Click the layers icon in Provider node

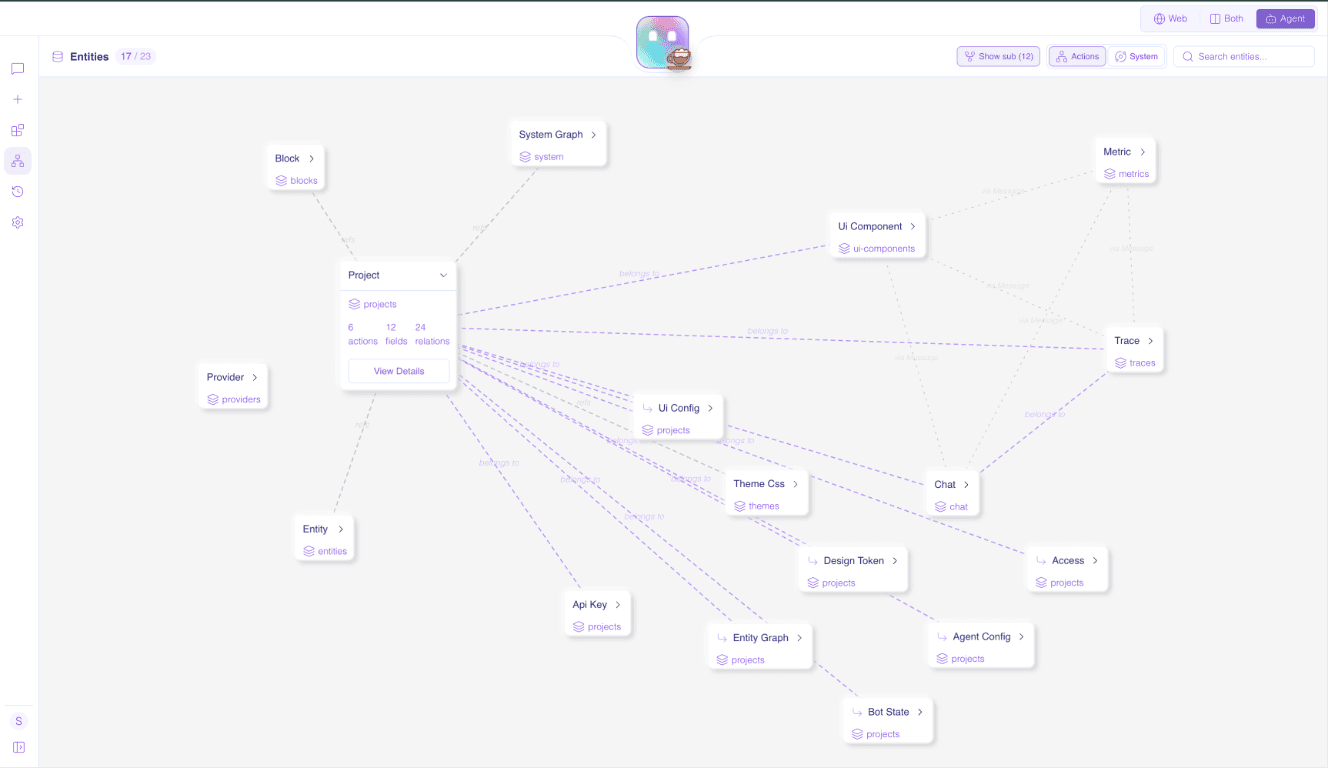[x=213, y=399]
